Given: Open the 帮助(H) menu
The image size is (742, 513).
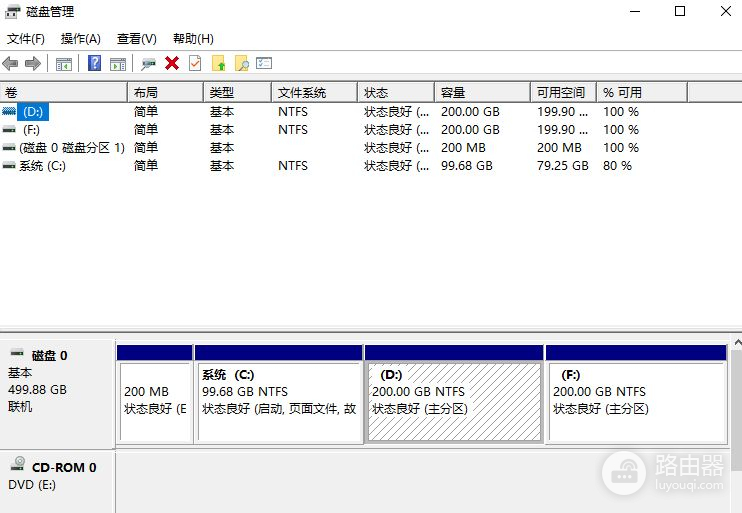Looking at the screenshot, I should (193, 39).
